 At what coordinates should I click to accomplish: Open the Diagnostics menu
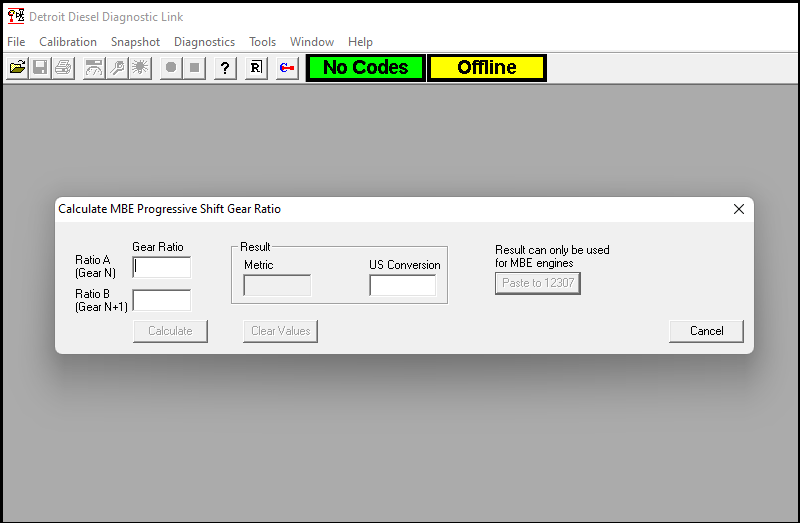coord(204,42)
